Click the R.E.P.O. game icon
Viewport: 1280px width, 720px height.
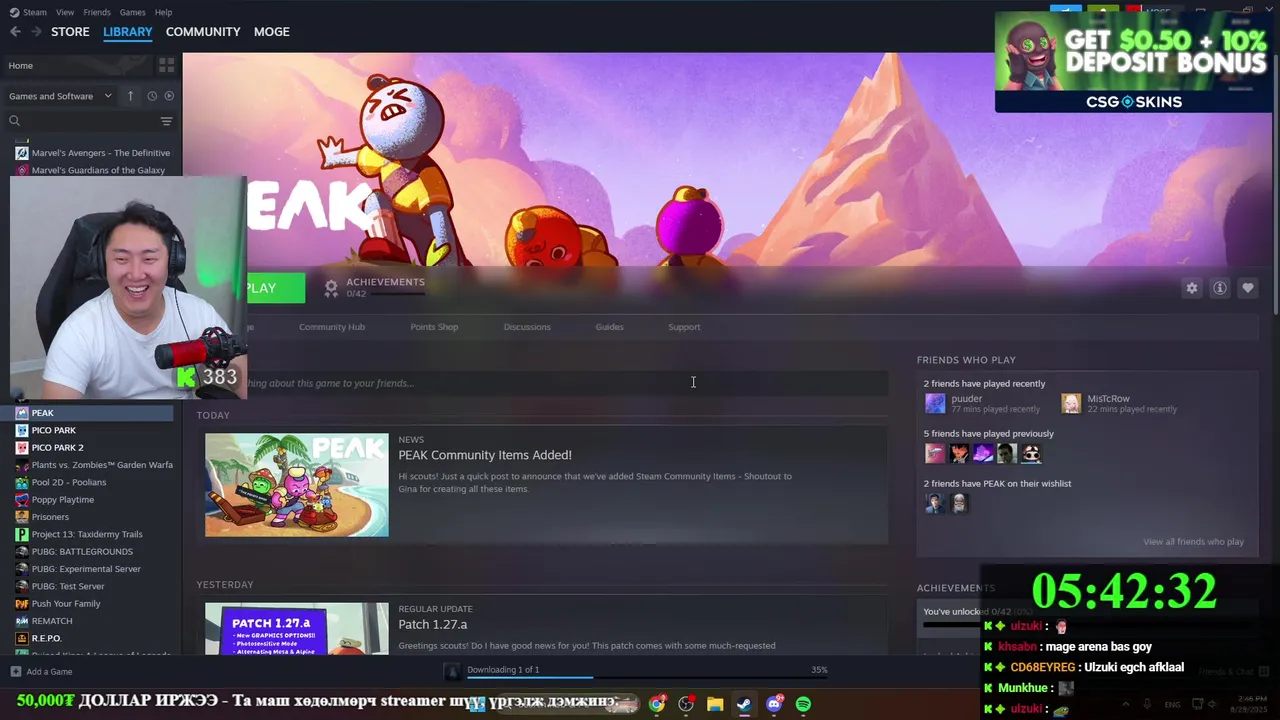22,638
